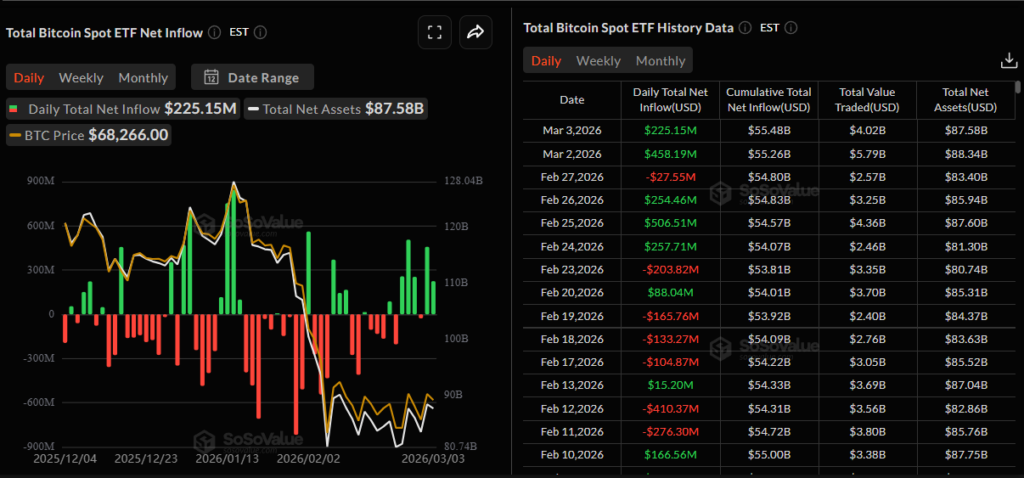Open the chart in fullscreen view

pos(434,32)
